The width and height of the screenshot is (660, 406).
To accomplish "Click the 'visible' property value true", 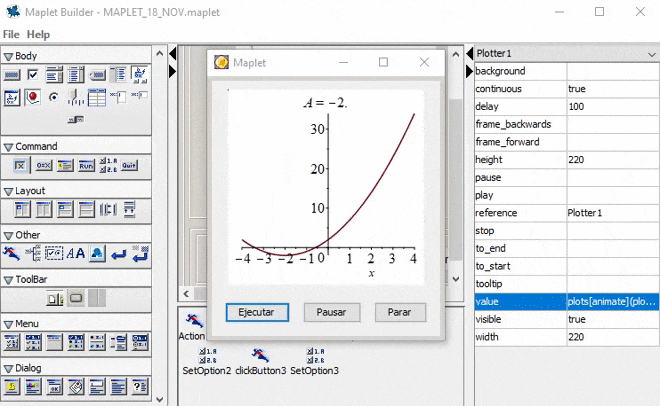I will pyautogui.click(x=612, y=319).
